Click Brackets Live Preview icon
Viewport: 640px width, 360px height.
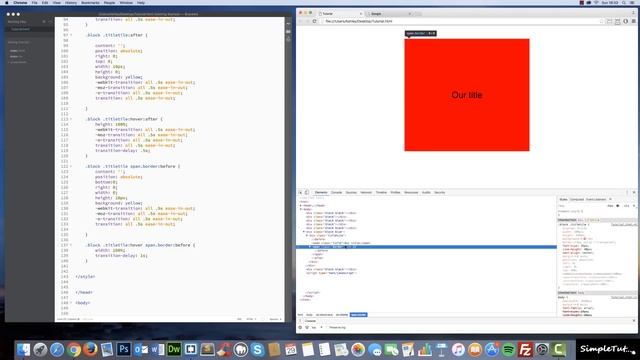coord(289,24)
